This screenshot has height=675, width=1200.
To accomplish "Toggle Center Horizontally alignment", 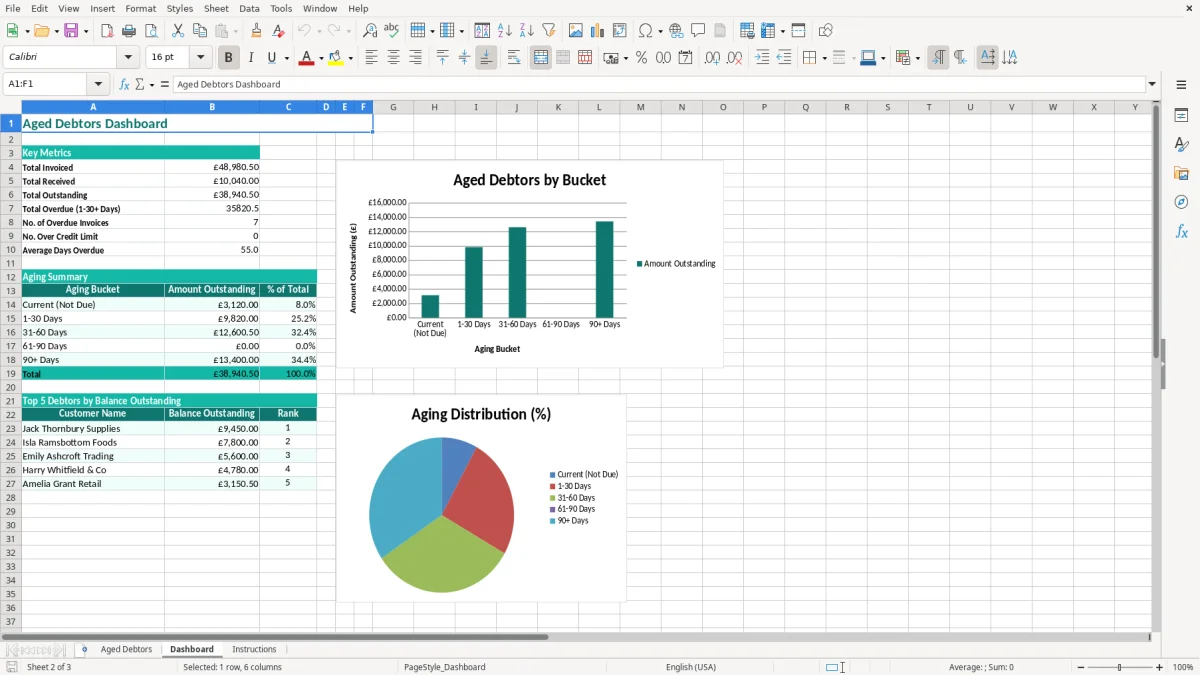I will pos(394,58).
